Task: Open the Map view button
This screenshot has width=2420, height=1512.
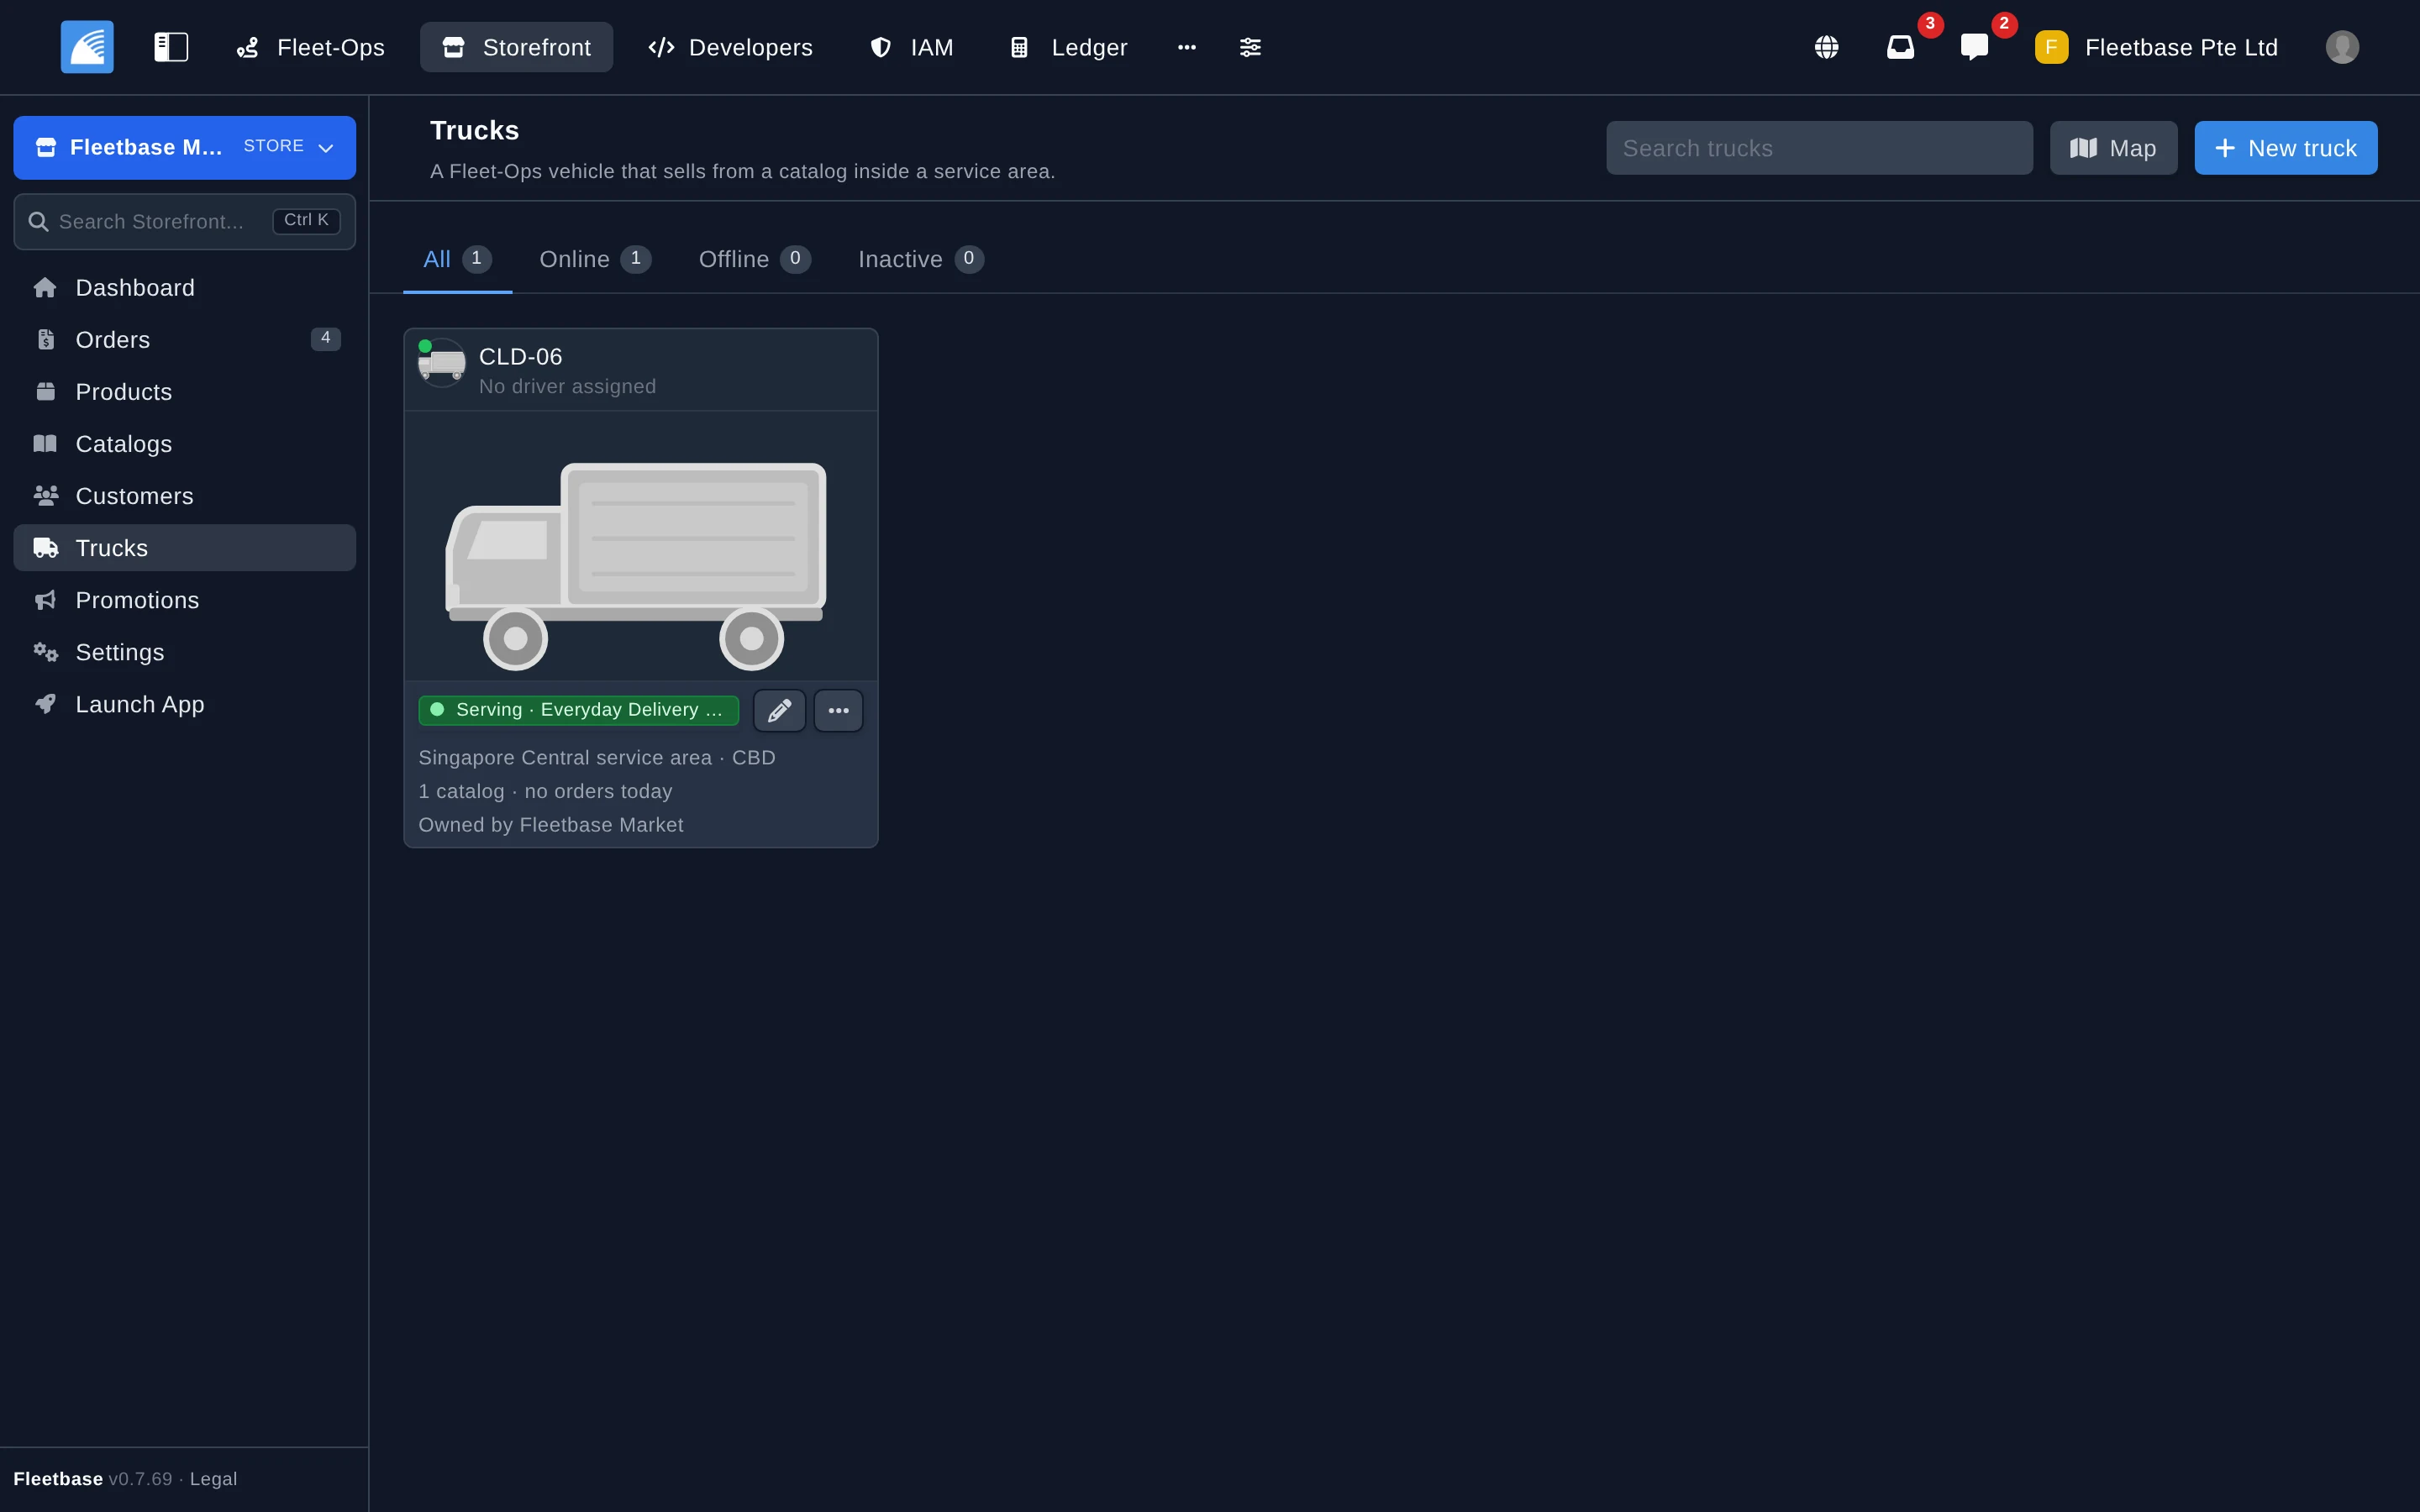Action: click(2113, 148)
